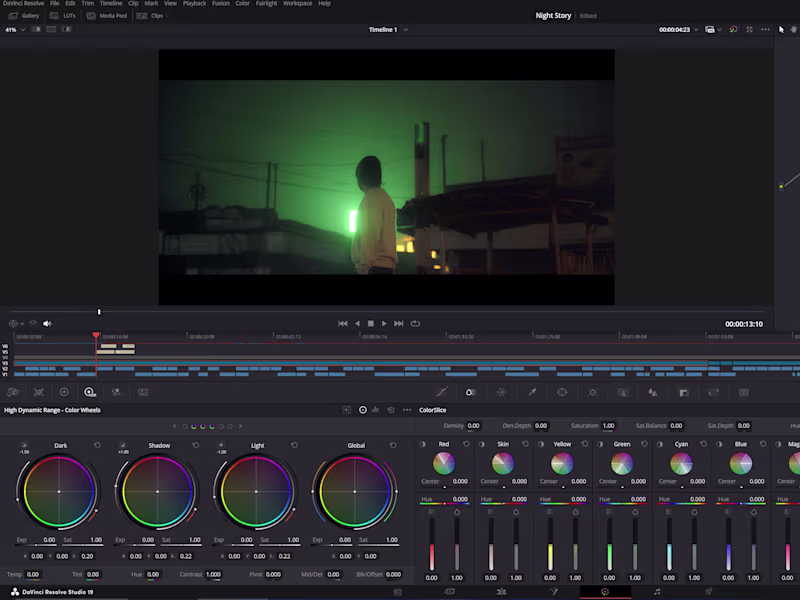
Task: Mute the viewer audio speaker icon
Action: [x=47, y=323]
